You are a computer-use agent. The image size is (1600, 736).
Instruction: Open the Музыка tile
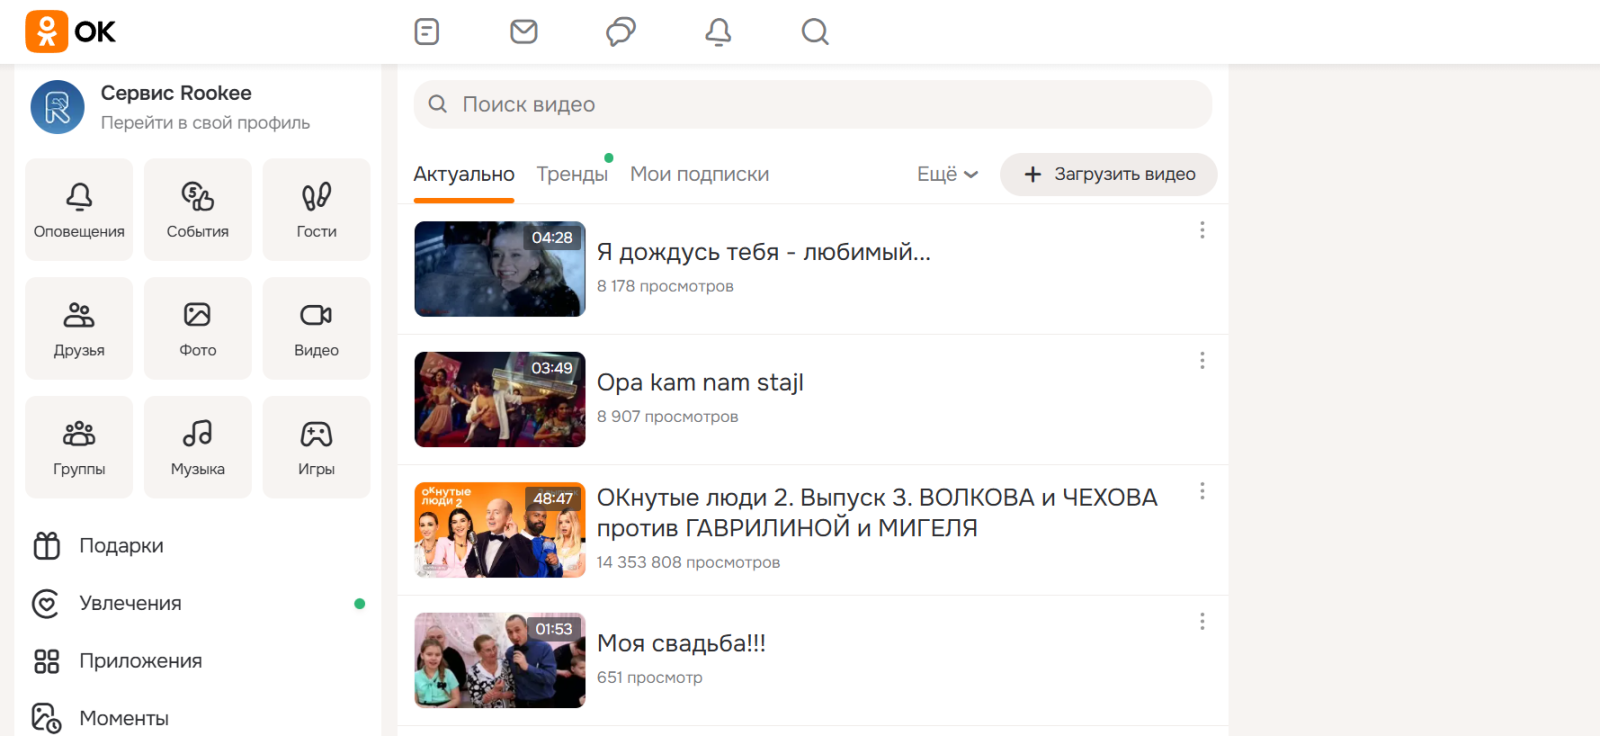pyautogui.click(x=198, y=447)
